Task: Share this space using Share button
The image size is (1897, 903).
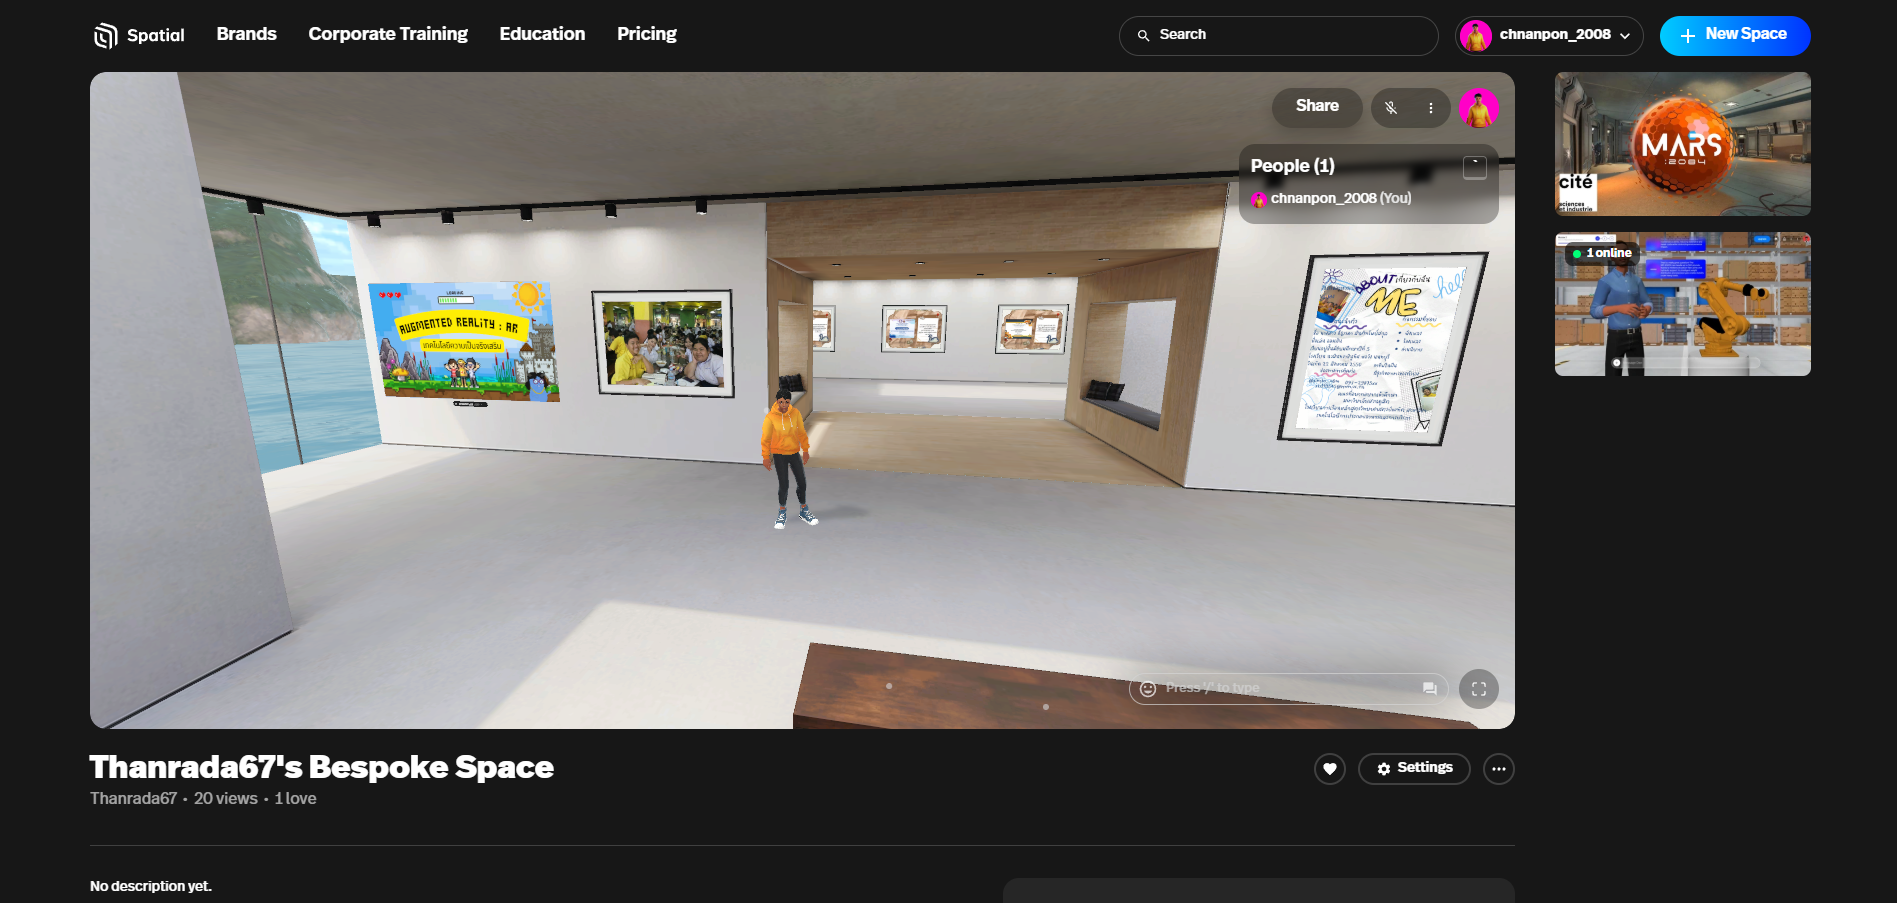Action: coord(1316,107)
